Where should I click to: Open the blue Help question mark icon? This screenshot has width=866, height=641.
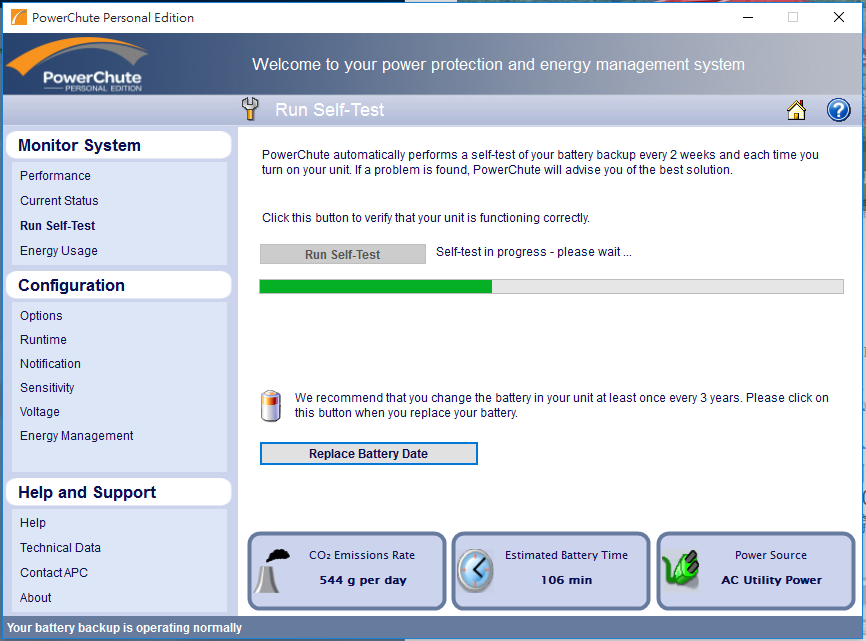coord(838,110)
